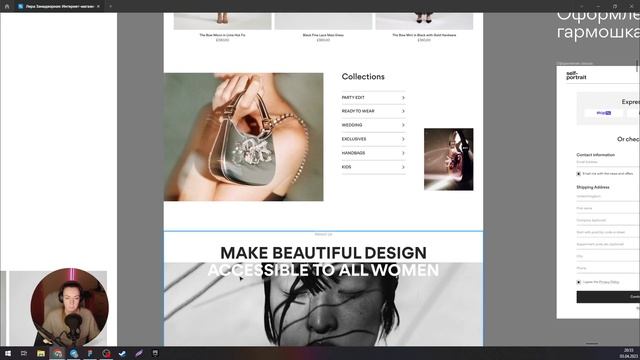Click the Phone input field
The image size is (640, 360).
(608, 268)
